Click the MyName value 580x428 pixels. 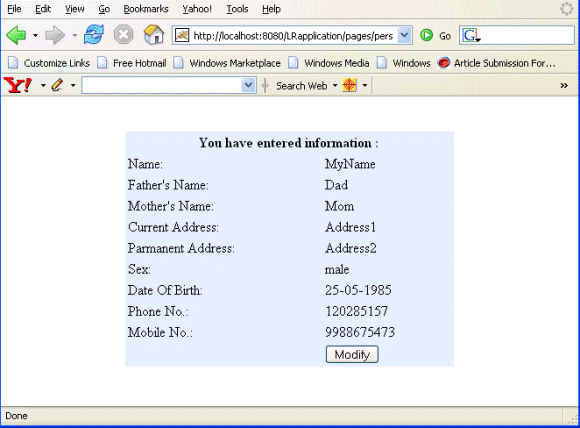tap(350, 164)
